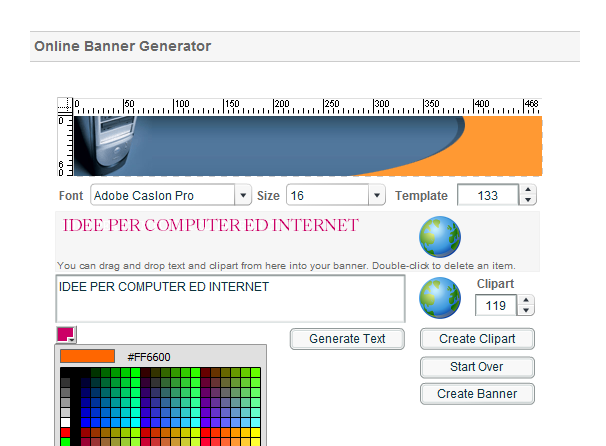The width and height of the screenshot is (606, 446).
Task: Click the Clipart label
Action: coord(495,284)
